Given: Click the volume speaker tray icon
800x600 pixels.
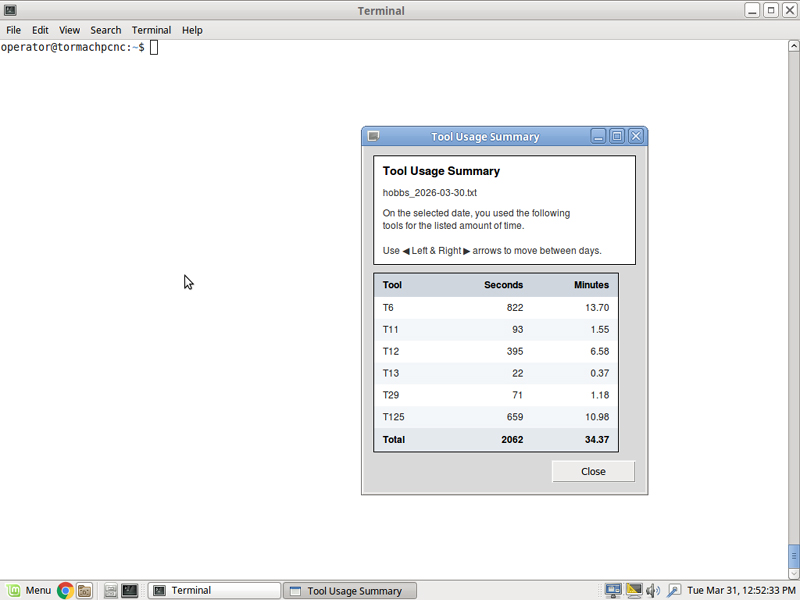Looking at the screenshot, I should 653,590.
